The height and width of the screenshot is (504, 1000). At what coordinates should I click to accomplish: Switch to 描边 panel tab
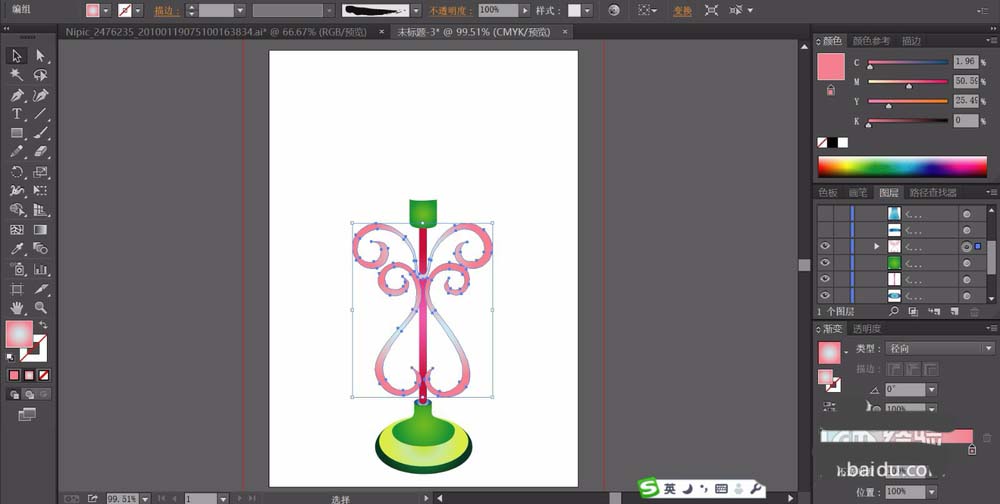tap(911, 41)
